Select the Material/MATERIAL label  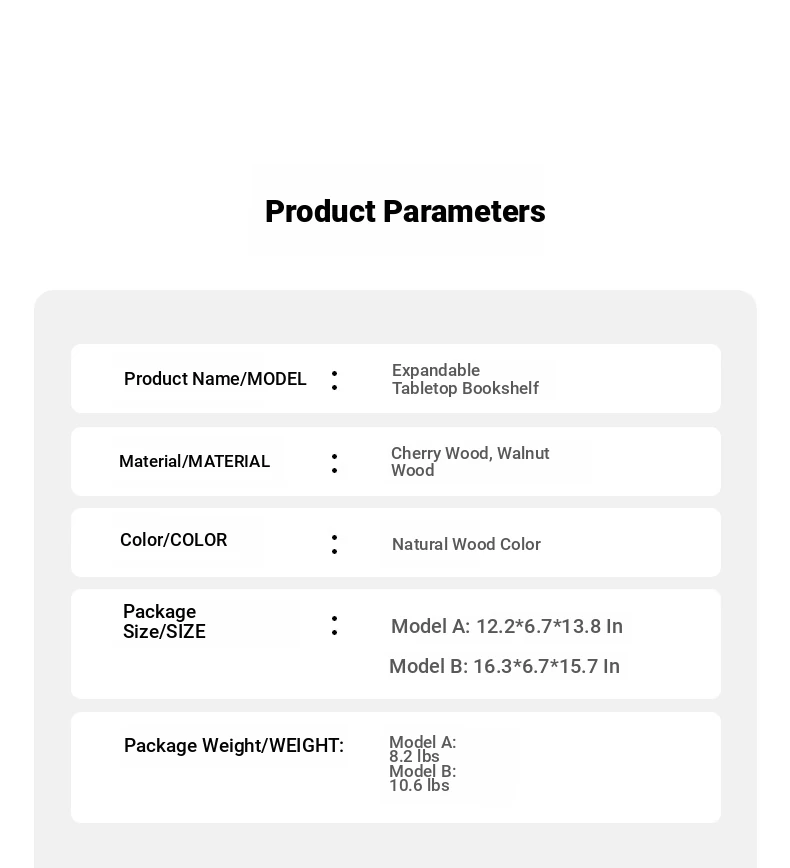[194, 461]
